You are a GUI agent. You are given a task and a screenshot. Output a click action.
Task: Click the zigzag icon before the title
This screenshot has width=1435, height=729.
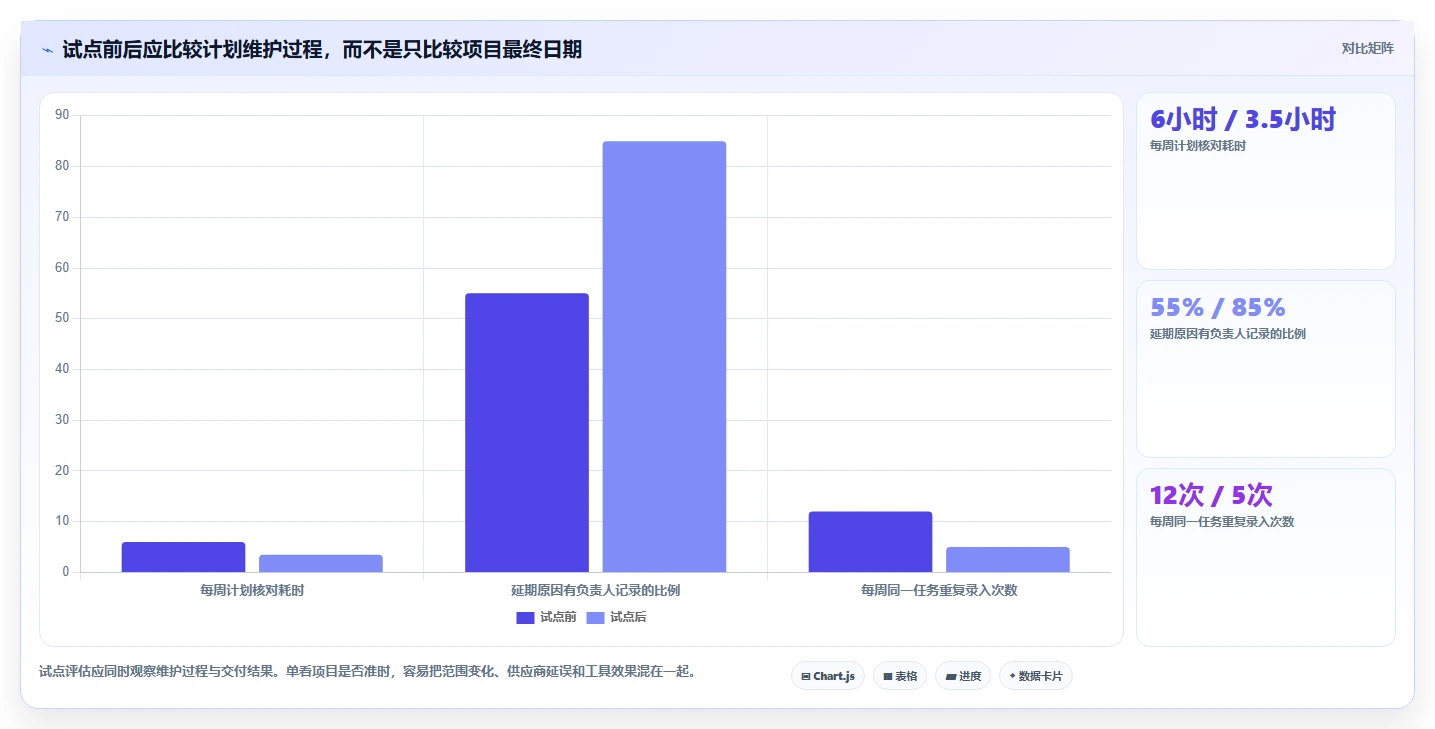pos(47,49)
